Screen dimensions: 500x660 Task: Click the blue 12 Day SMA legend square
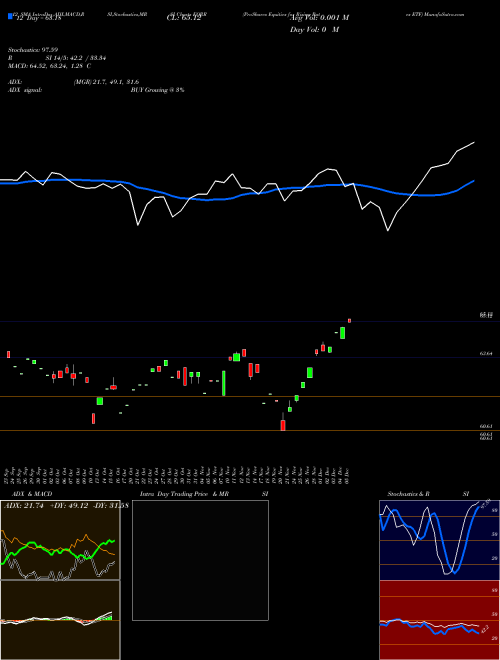click(10, 16)
